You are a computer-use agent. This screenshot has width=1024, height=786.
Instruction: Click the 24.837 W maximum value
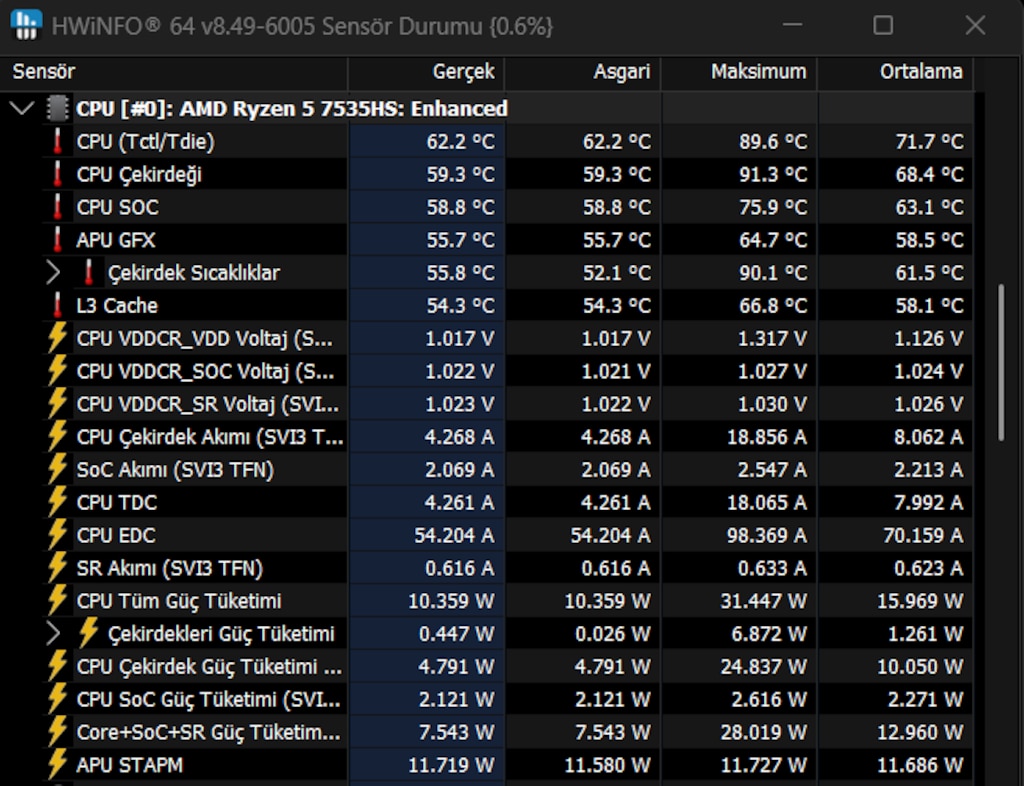coord(763,667)
